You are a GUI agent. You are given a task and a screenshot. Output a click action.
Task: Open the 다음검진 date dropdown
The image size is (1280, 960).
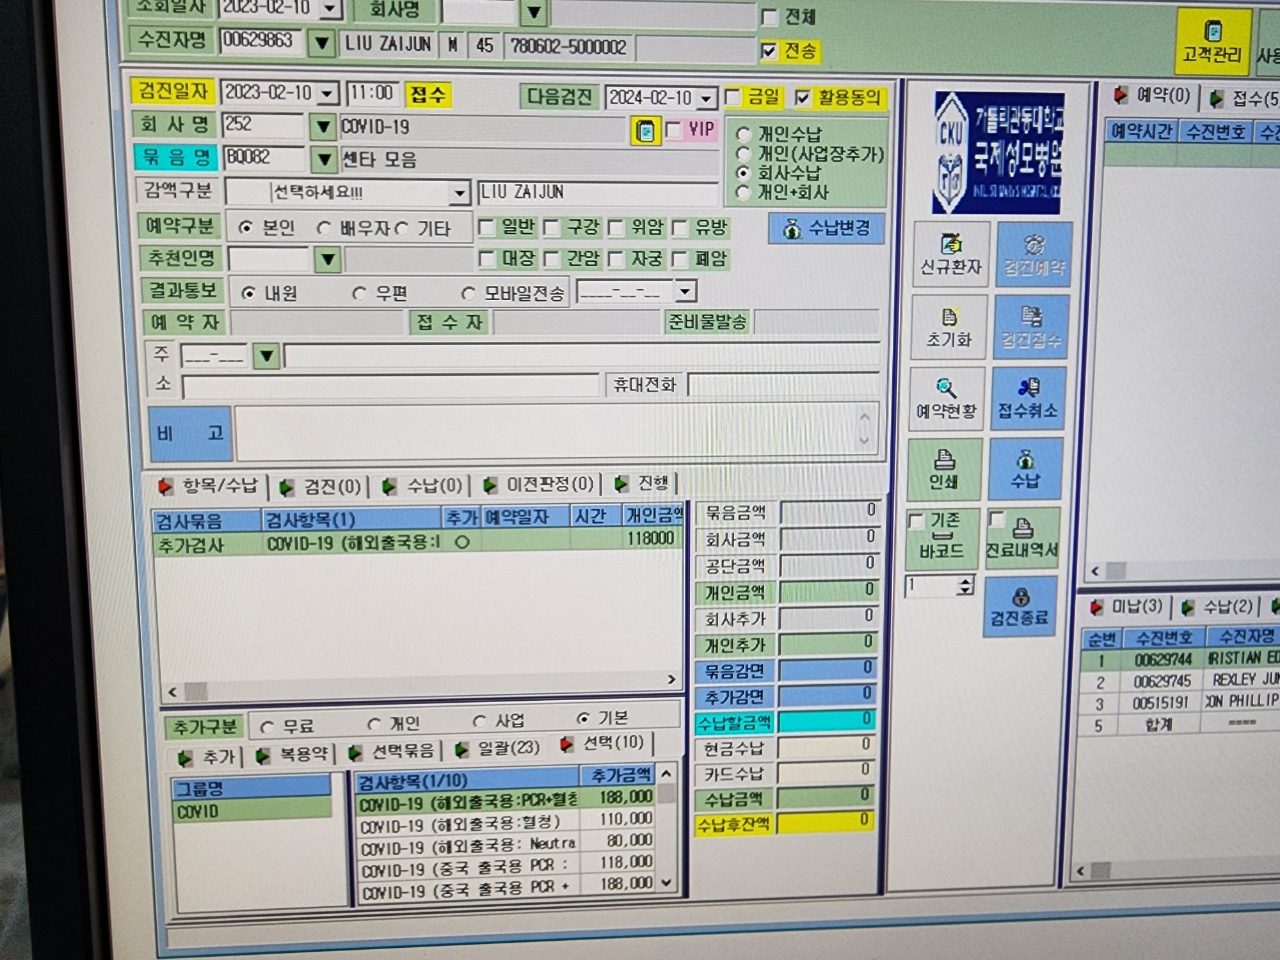(x=707, y=98)
